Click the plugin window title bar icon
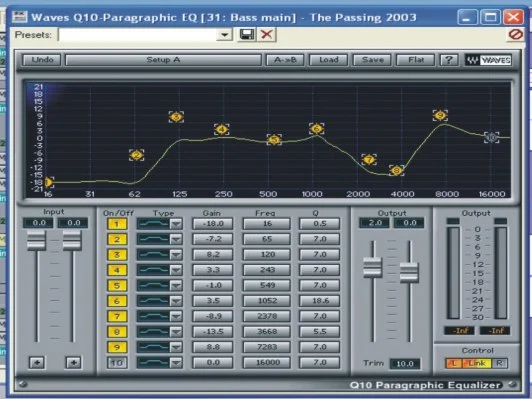This screenshot has width=532, height=399. (19, 17)
